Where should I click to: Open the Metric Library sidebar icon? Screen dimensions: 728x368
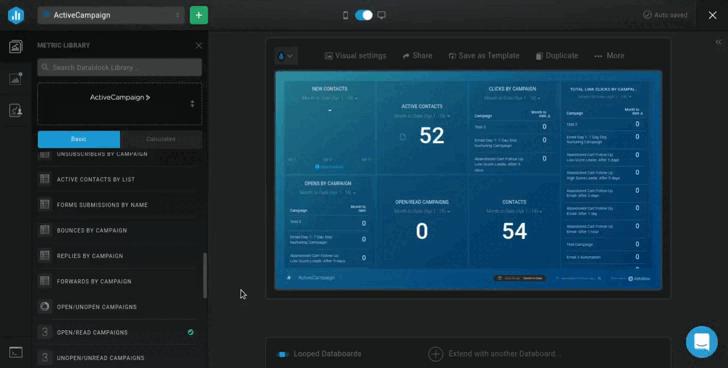tap(15, 46)
